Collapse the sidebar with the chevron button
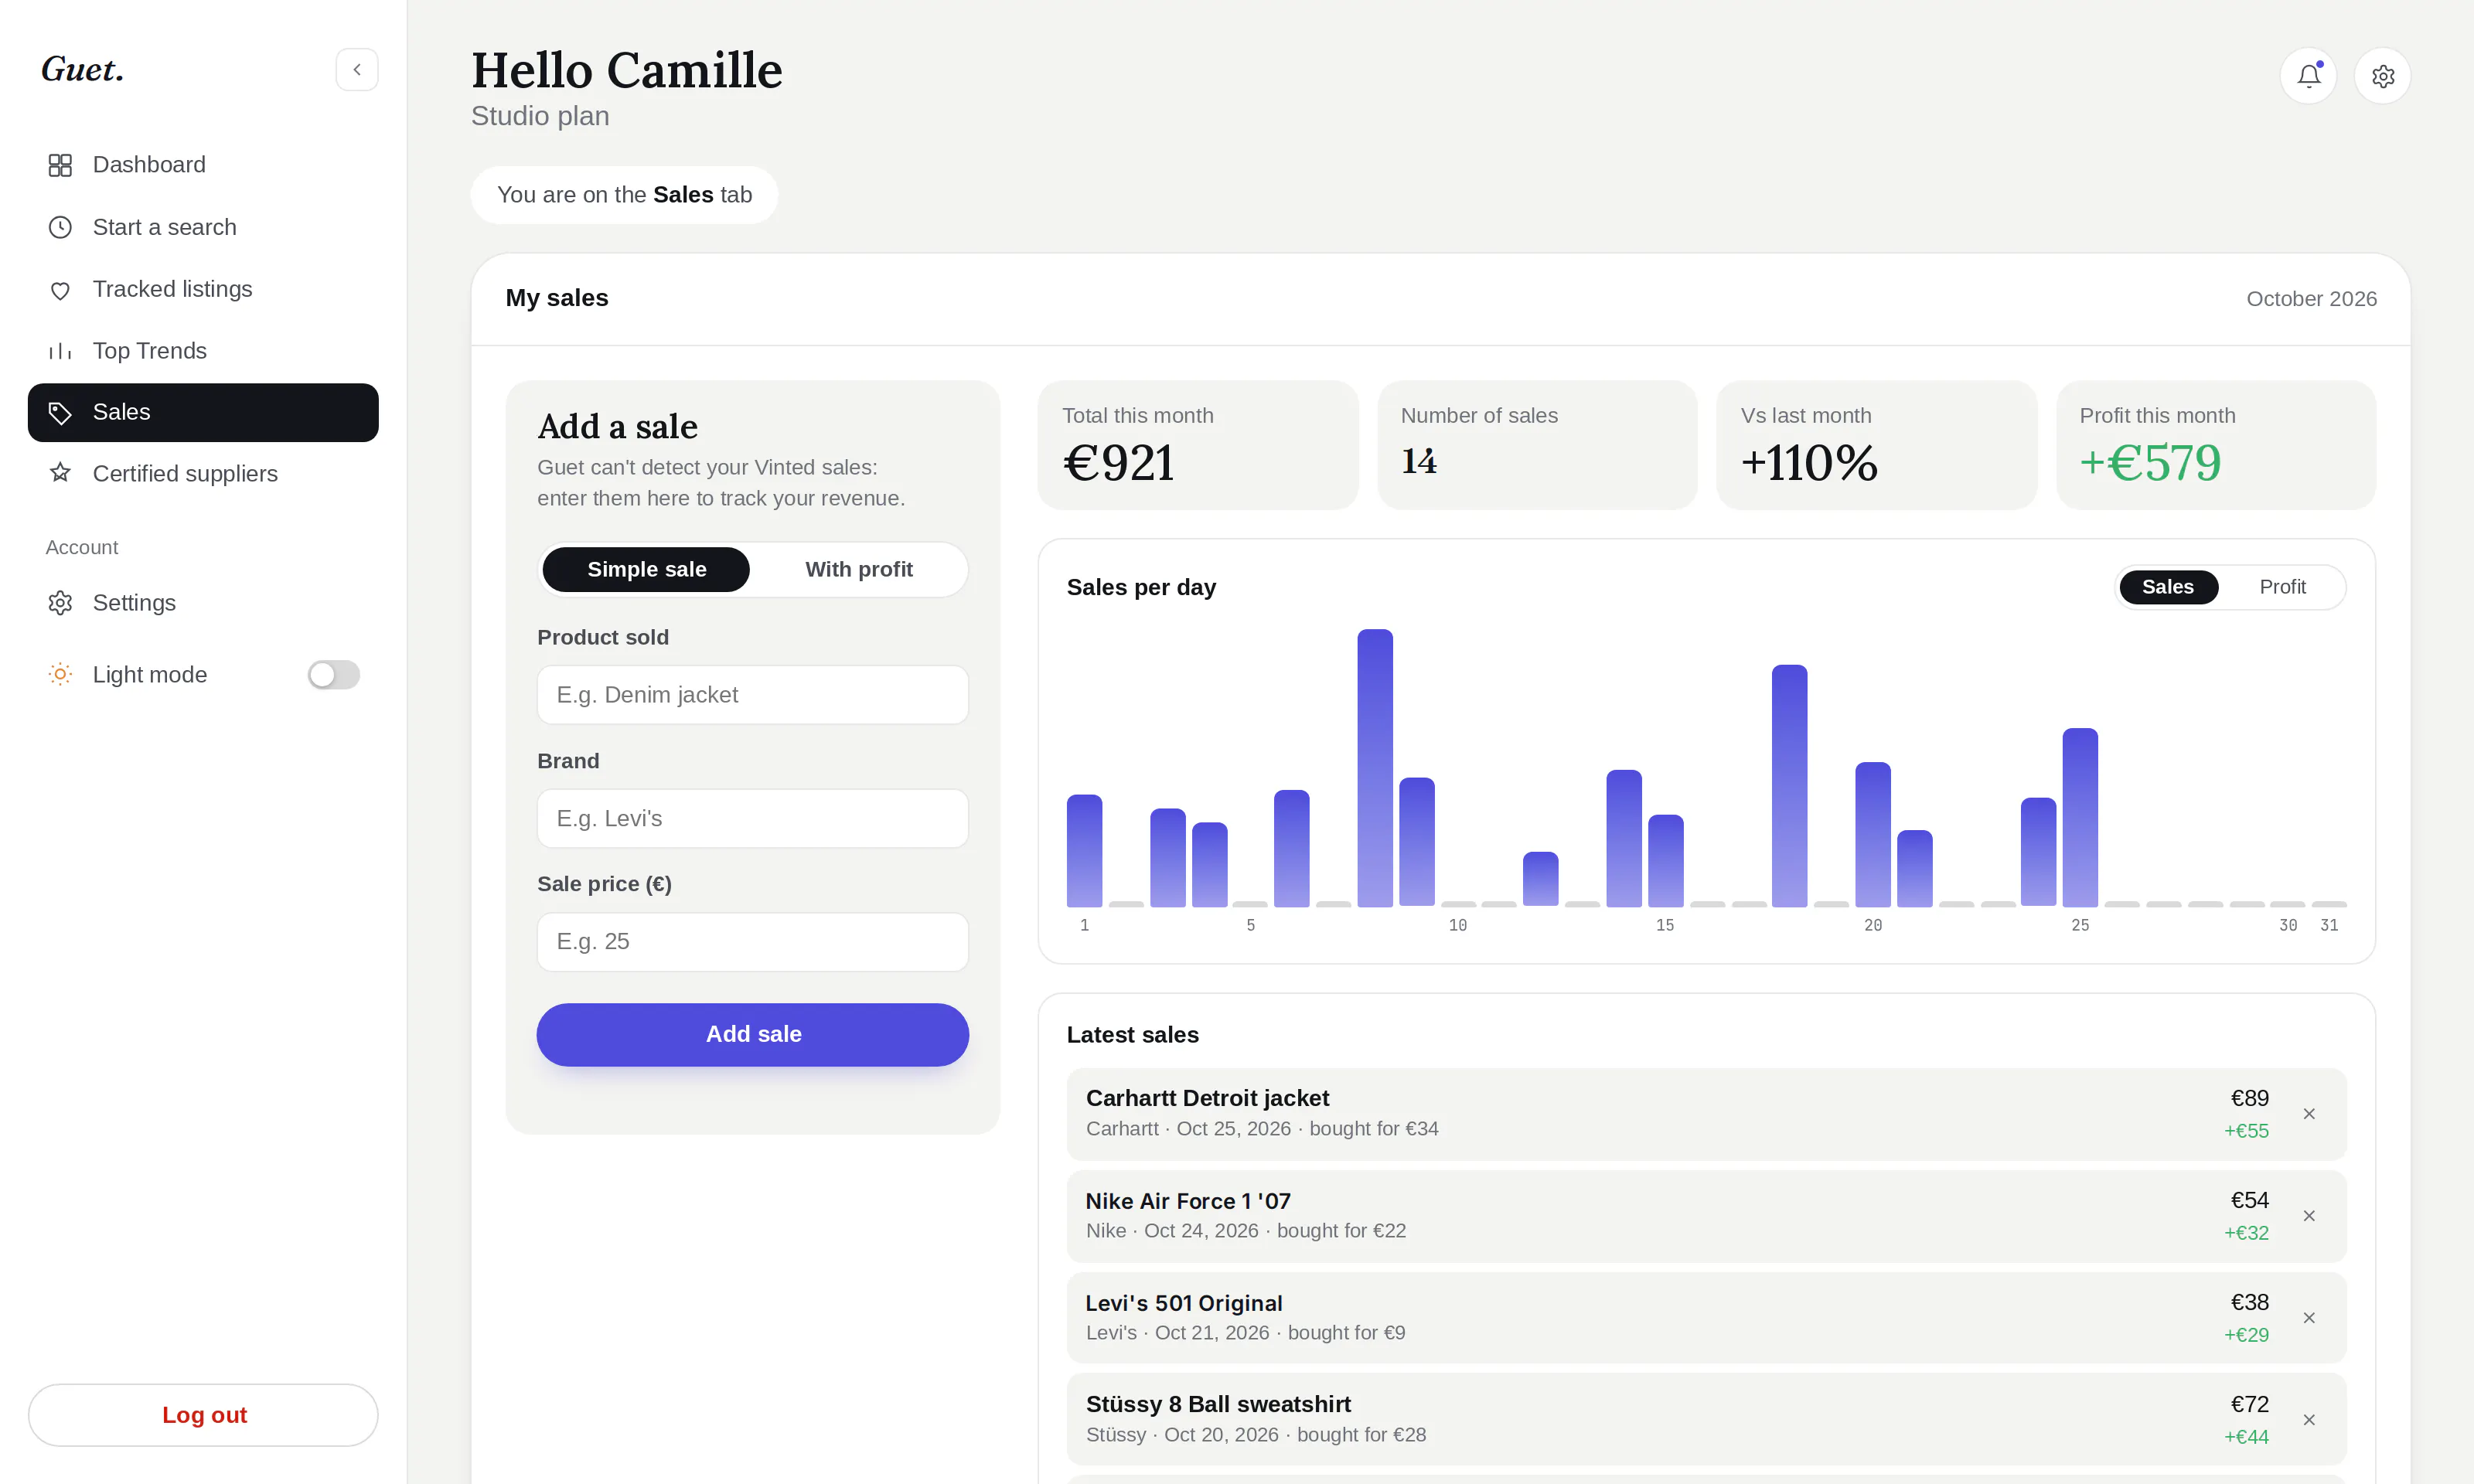The height and width of the screenshot is (1484, 2474). tap(357, 70)
